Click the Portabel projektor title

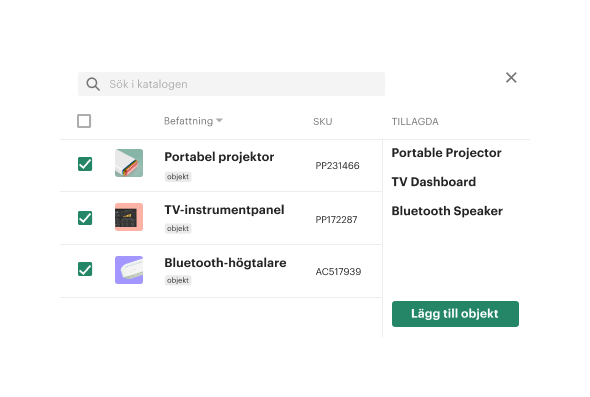pos(219,157)
